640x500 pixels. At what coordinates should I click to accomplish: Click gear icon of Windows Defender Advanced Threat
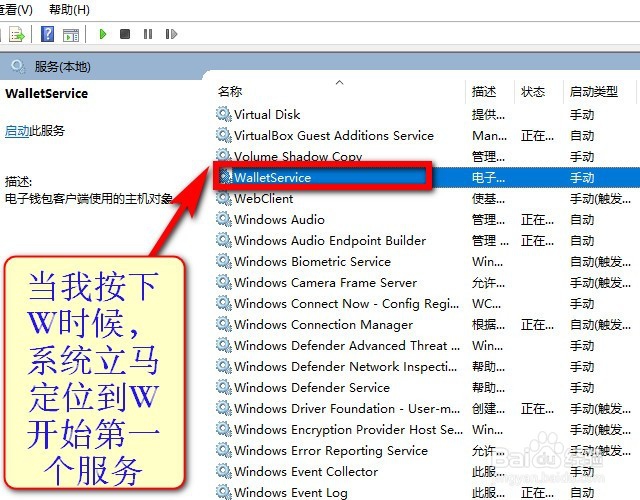tap(224, 345)
